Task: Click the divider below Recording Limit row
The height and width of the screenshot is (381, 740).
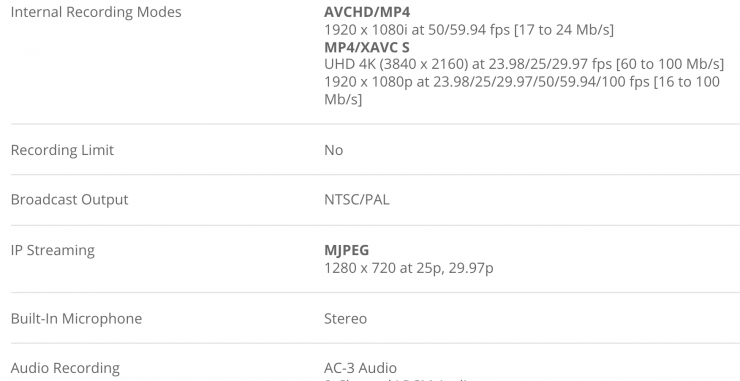Action: [x=375, y=175]
